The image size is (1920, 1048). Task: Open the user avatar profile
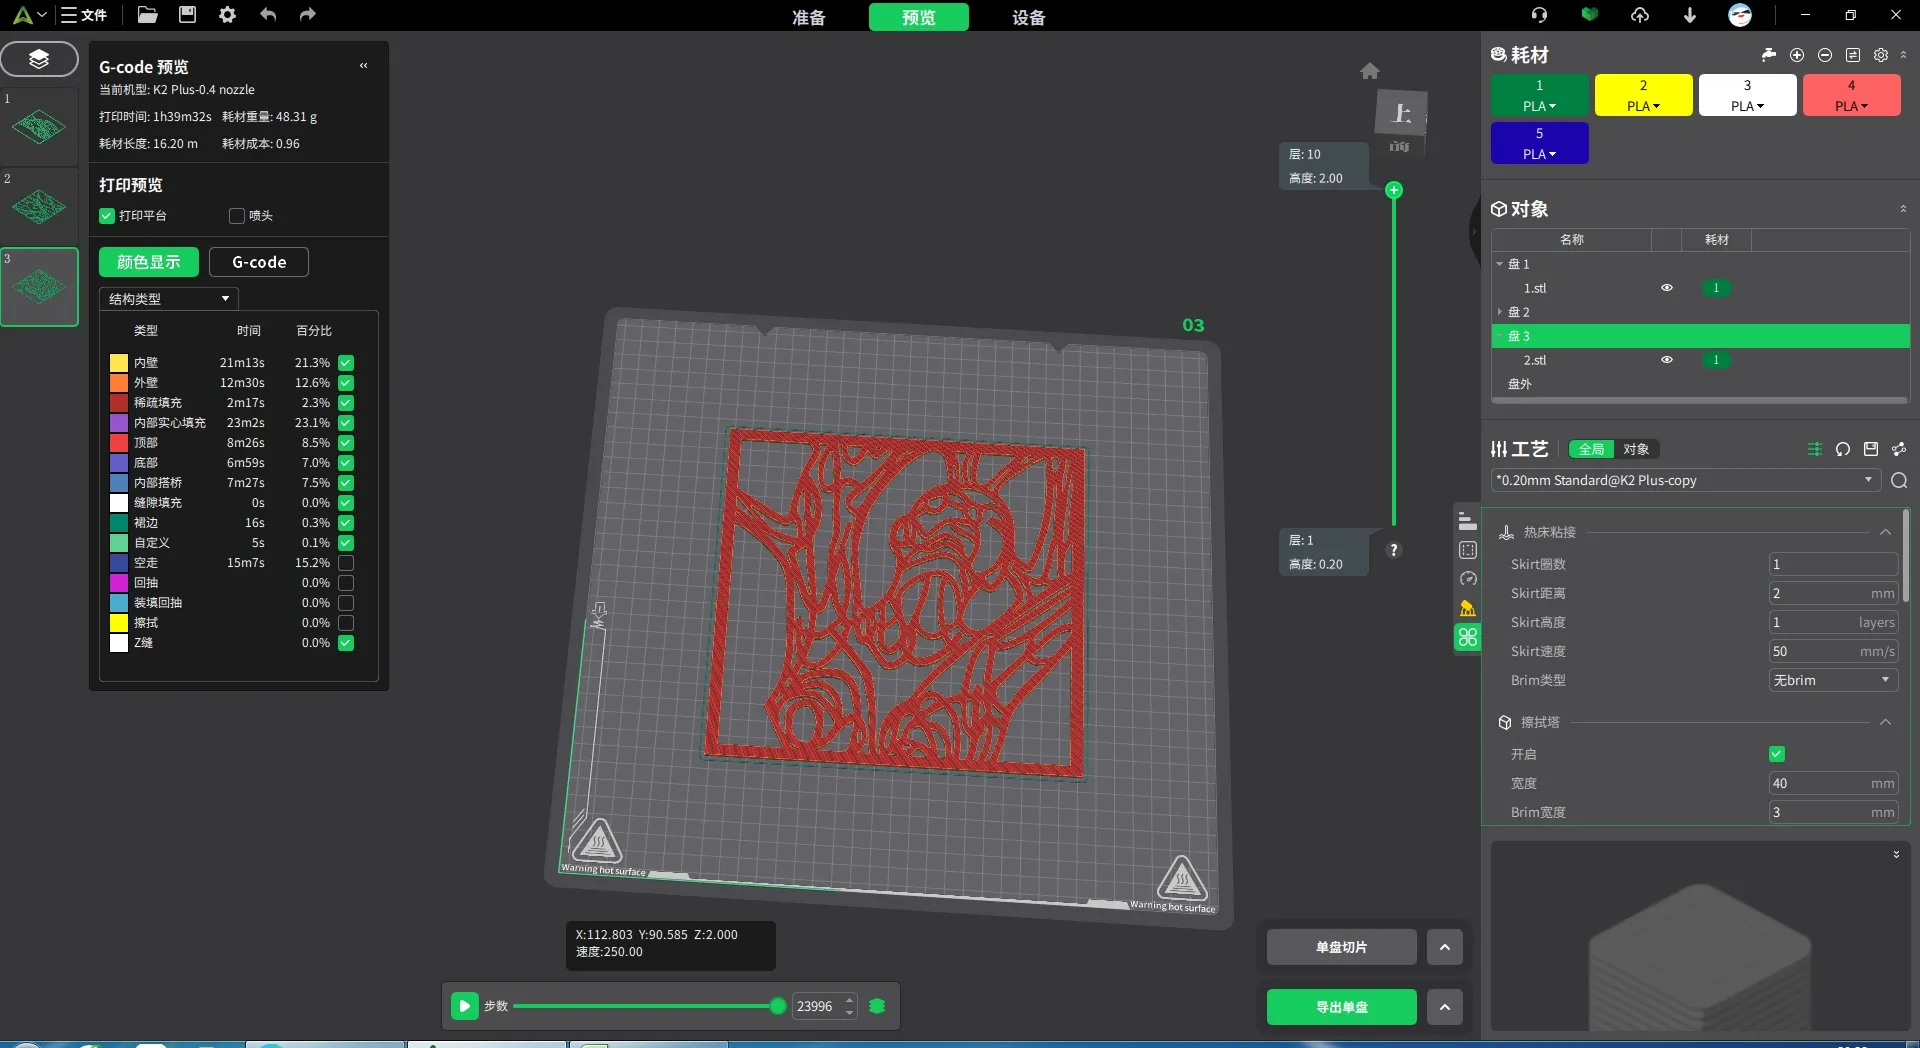click(1740, 15)
